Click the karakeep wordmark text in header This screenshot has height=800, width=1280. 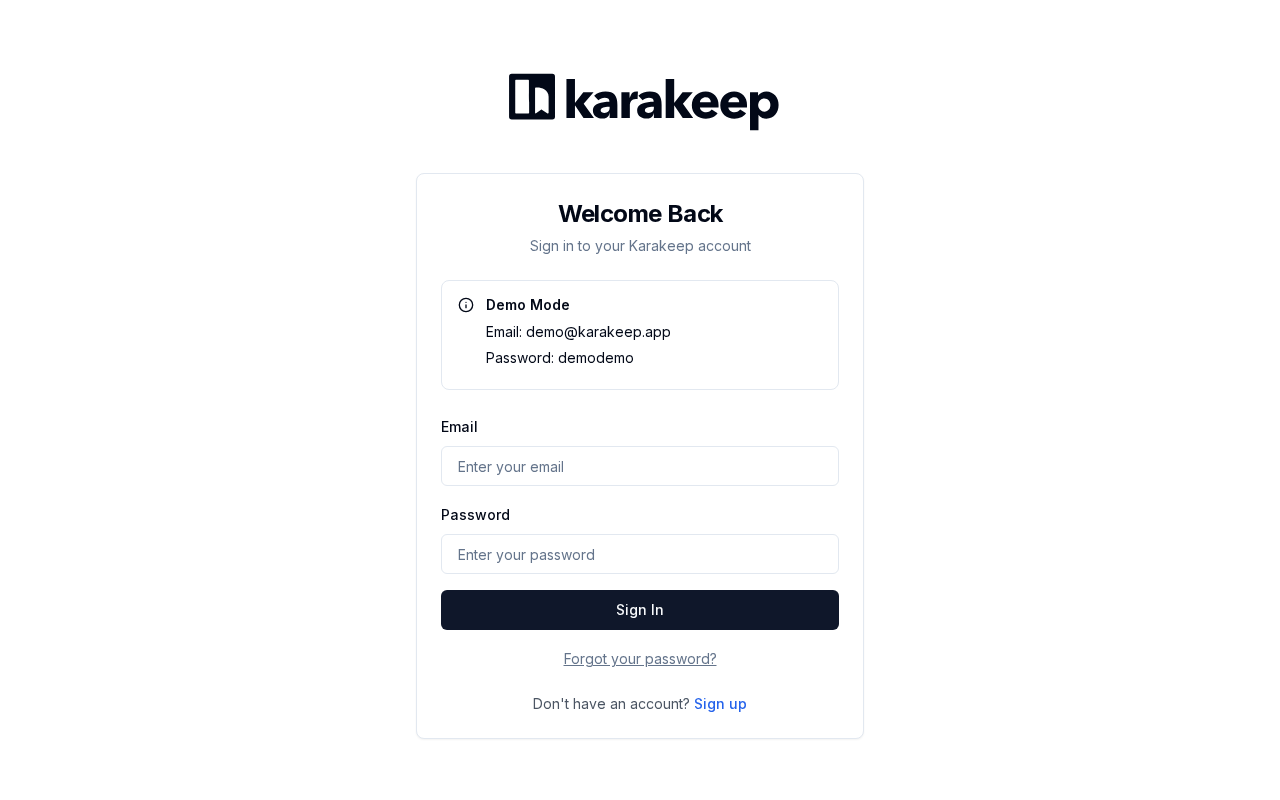click(x=672, y=102)
